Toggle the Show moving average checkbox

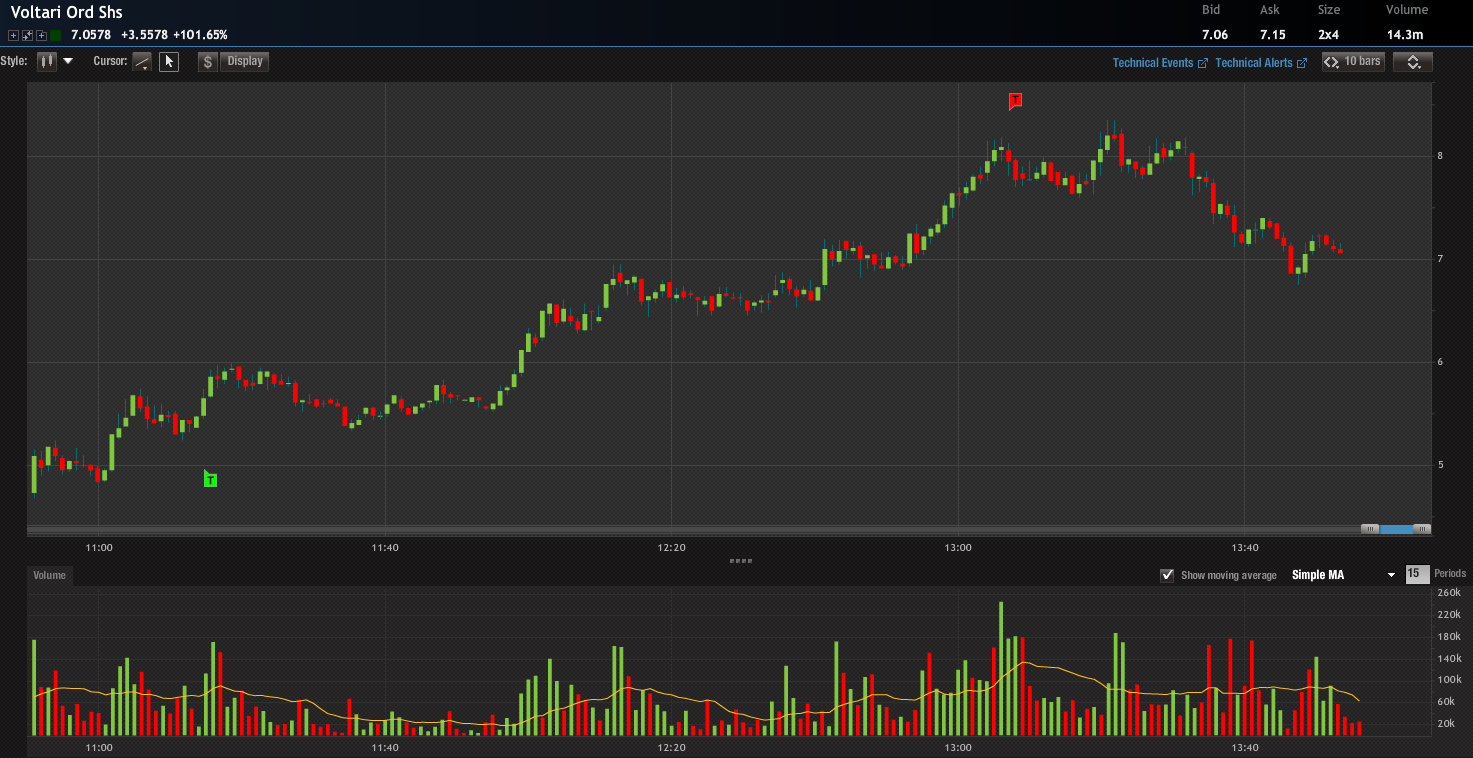click(1167, 575)
